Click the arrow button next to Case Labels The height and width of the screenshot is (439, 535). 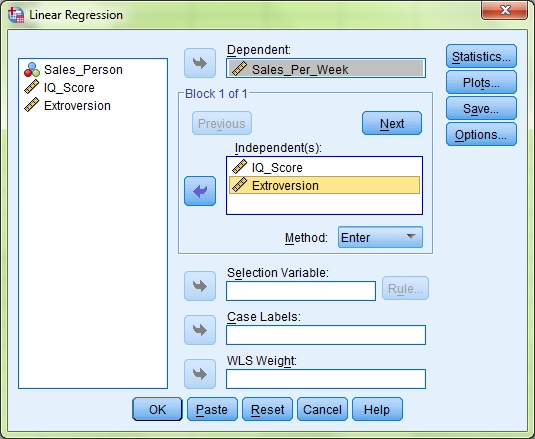200,330
